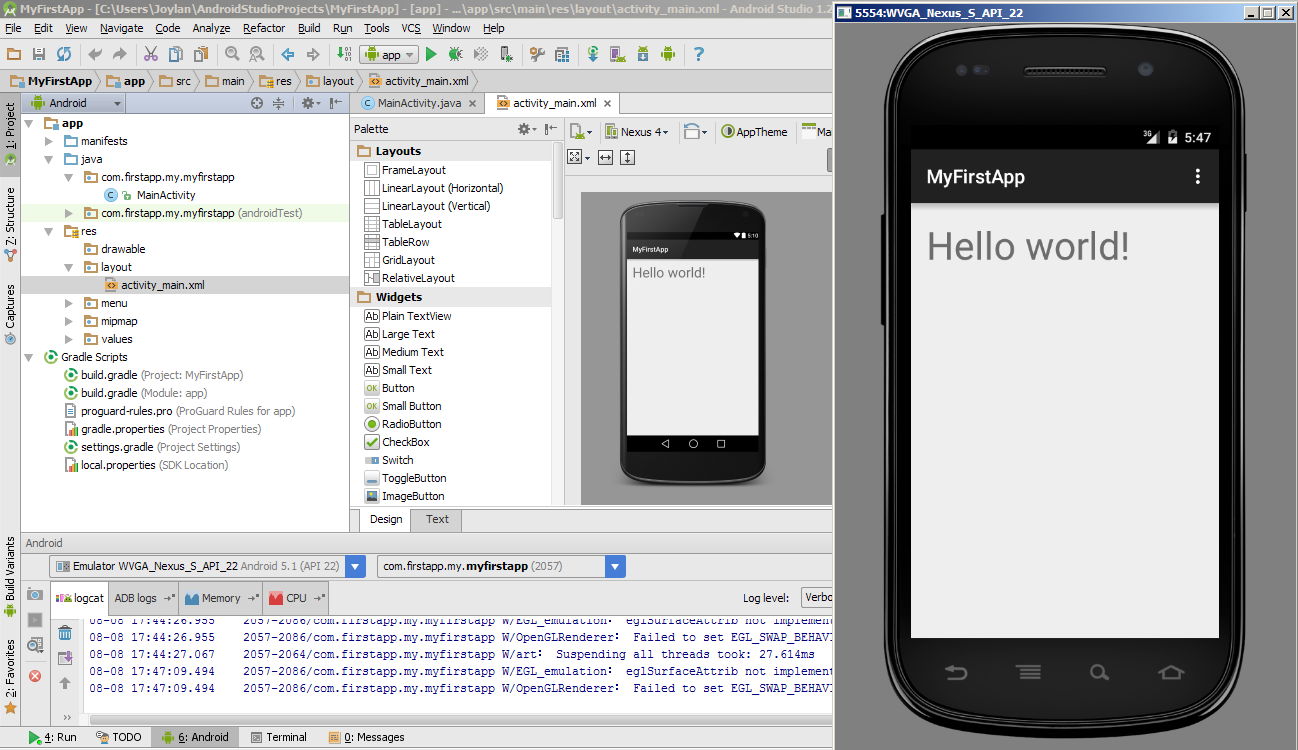The height and width of the screenshot is (750, 1298).
Task: Open the 4: Run tool window
Action: (53, 737)
